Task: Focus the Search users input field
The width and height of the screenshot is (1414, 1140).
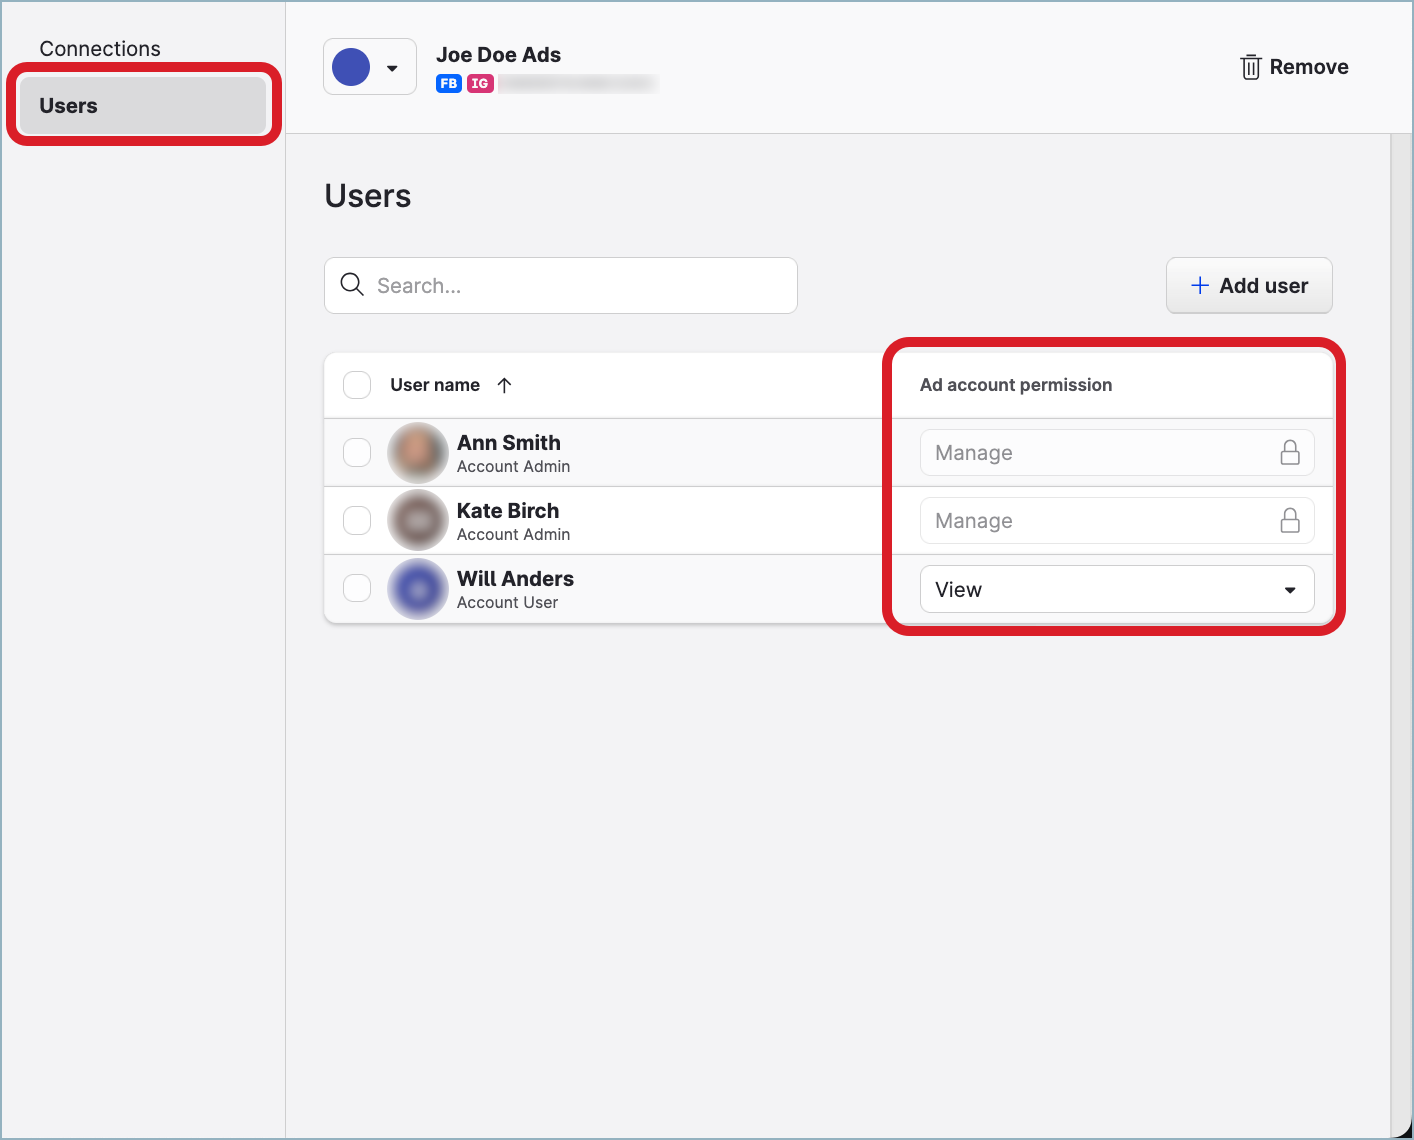Action: pyautogui.click(x=580, y=286)
